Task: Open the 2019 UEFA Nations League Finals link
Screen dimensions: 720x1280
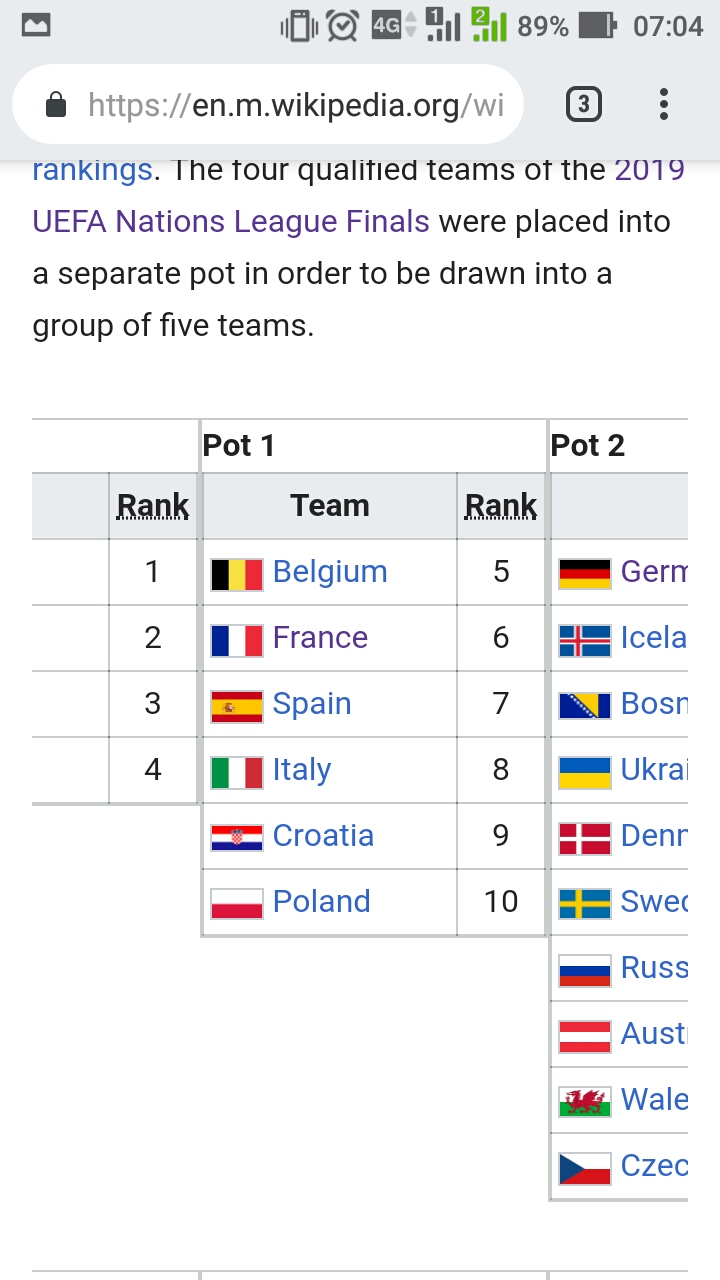Action: pyautogui.click(x=359, y=195)
